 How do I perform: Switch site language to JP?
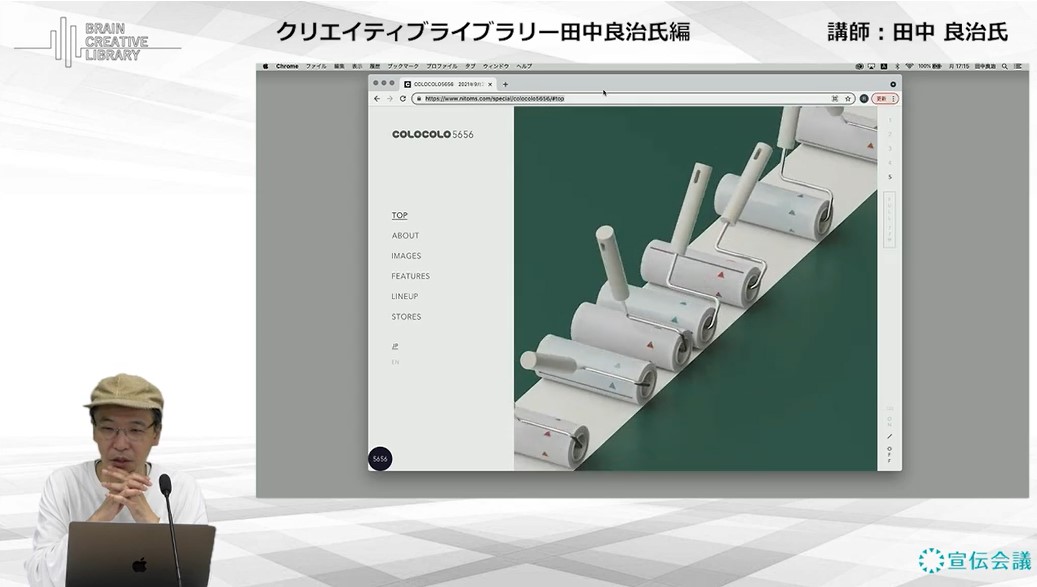point(395,346)
